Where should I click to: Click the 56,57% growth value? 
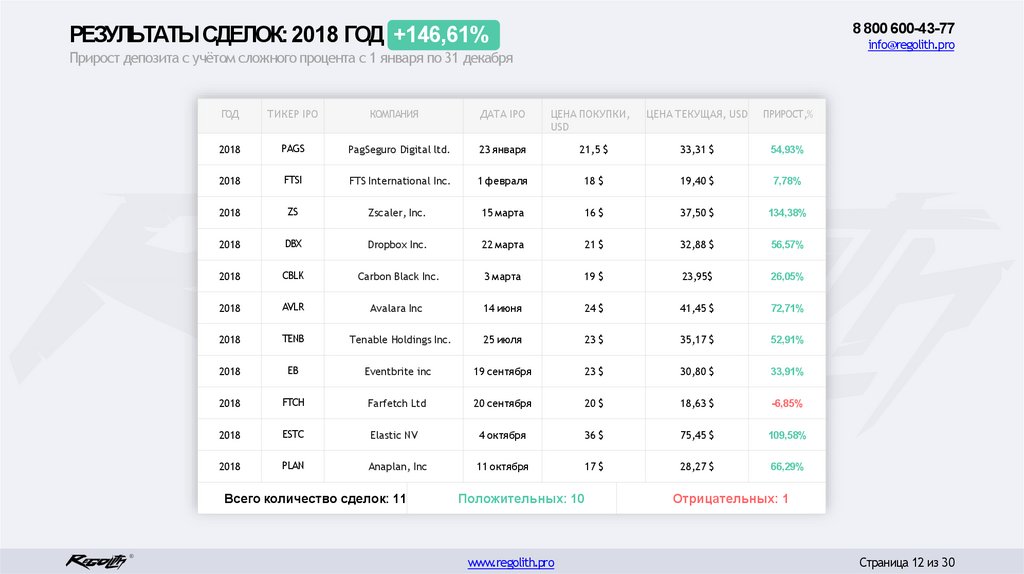[787, 244]
